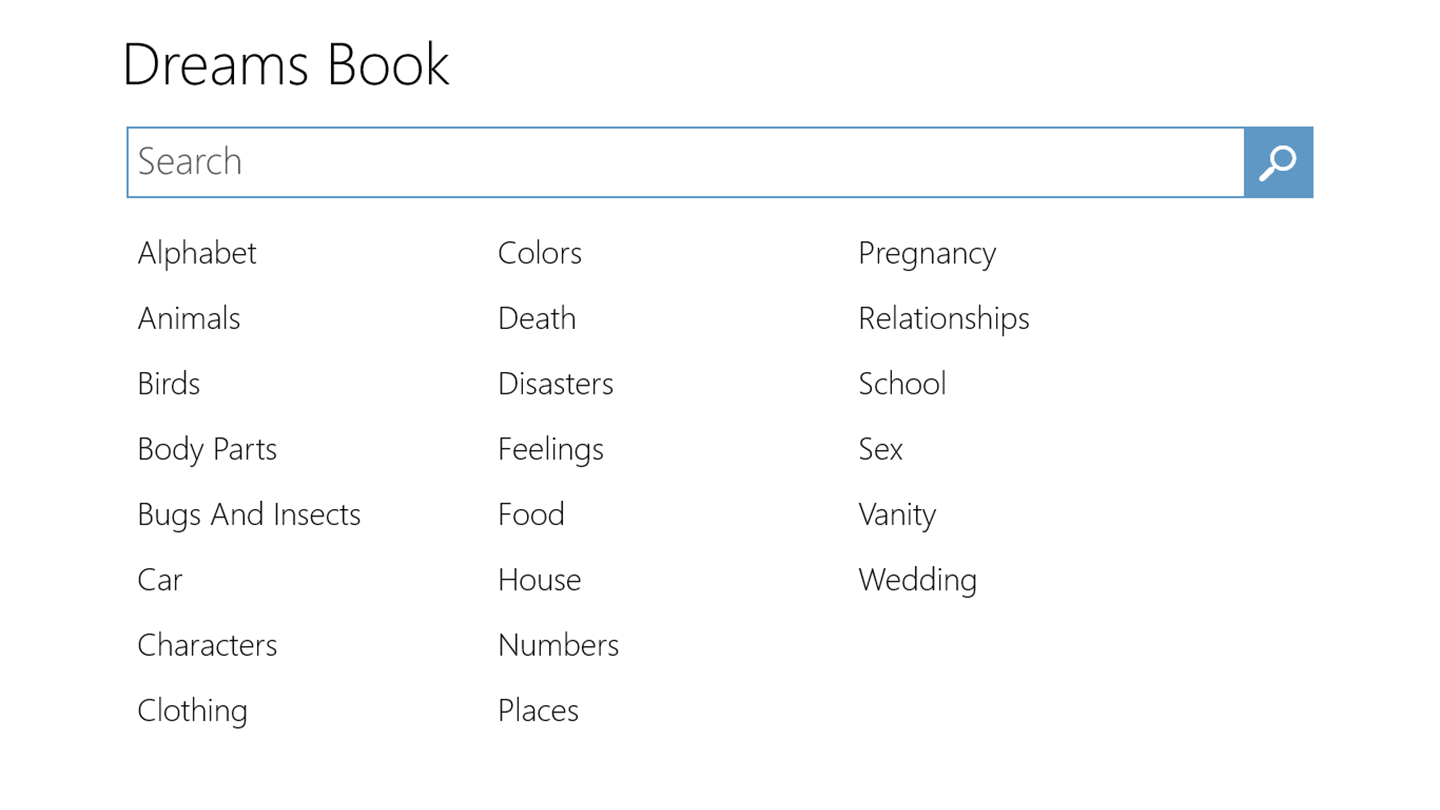Go to the Places category
Image resolution: width=1440 pixels, height=810 pixels.
[x=538, y=710]
